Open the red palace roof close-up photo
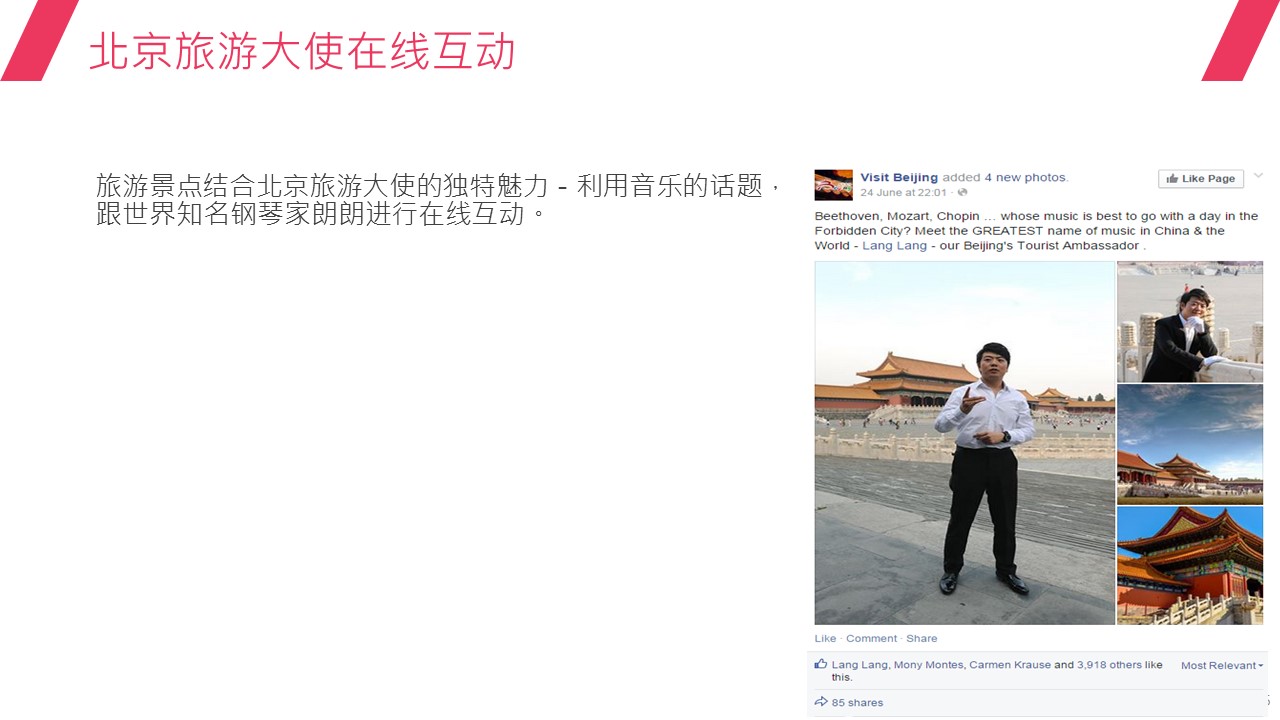Viewport: 1280px width, 720px height. [1190, 565]
